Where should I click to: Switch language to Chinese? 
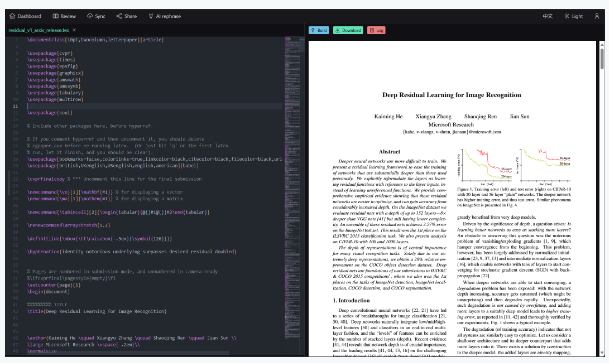tap(548, 16)
